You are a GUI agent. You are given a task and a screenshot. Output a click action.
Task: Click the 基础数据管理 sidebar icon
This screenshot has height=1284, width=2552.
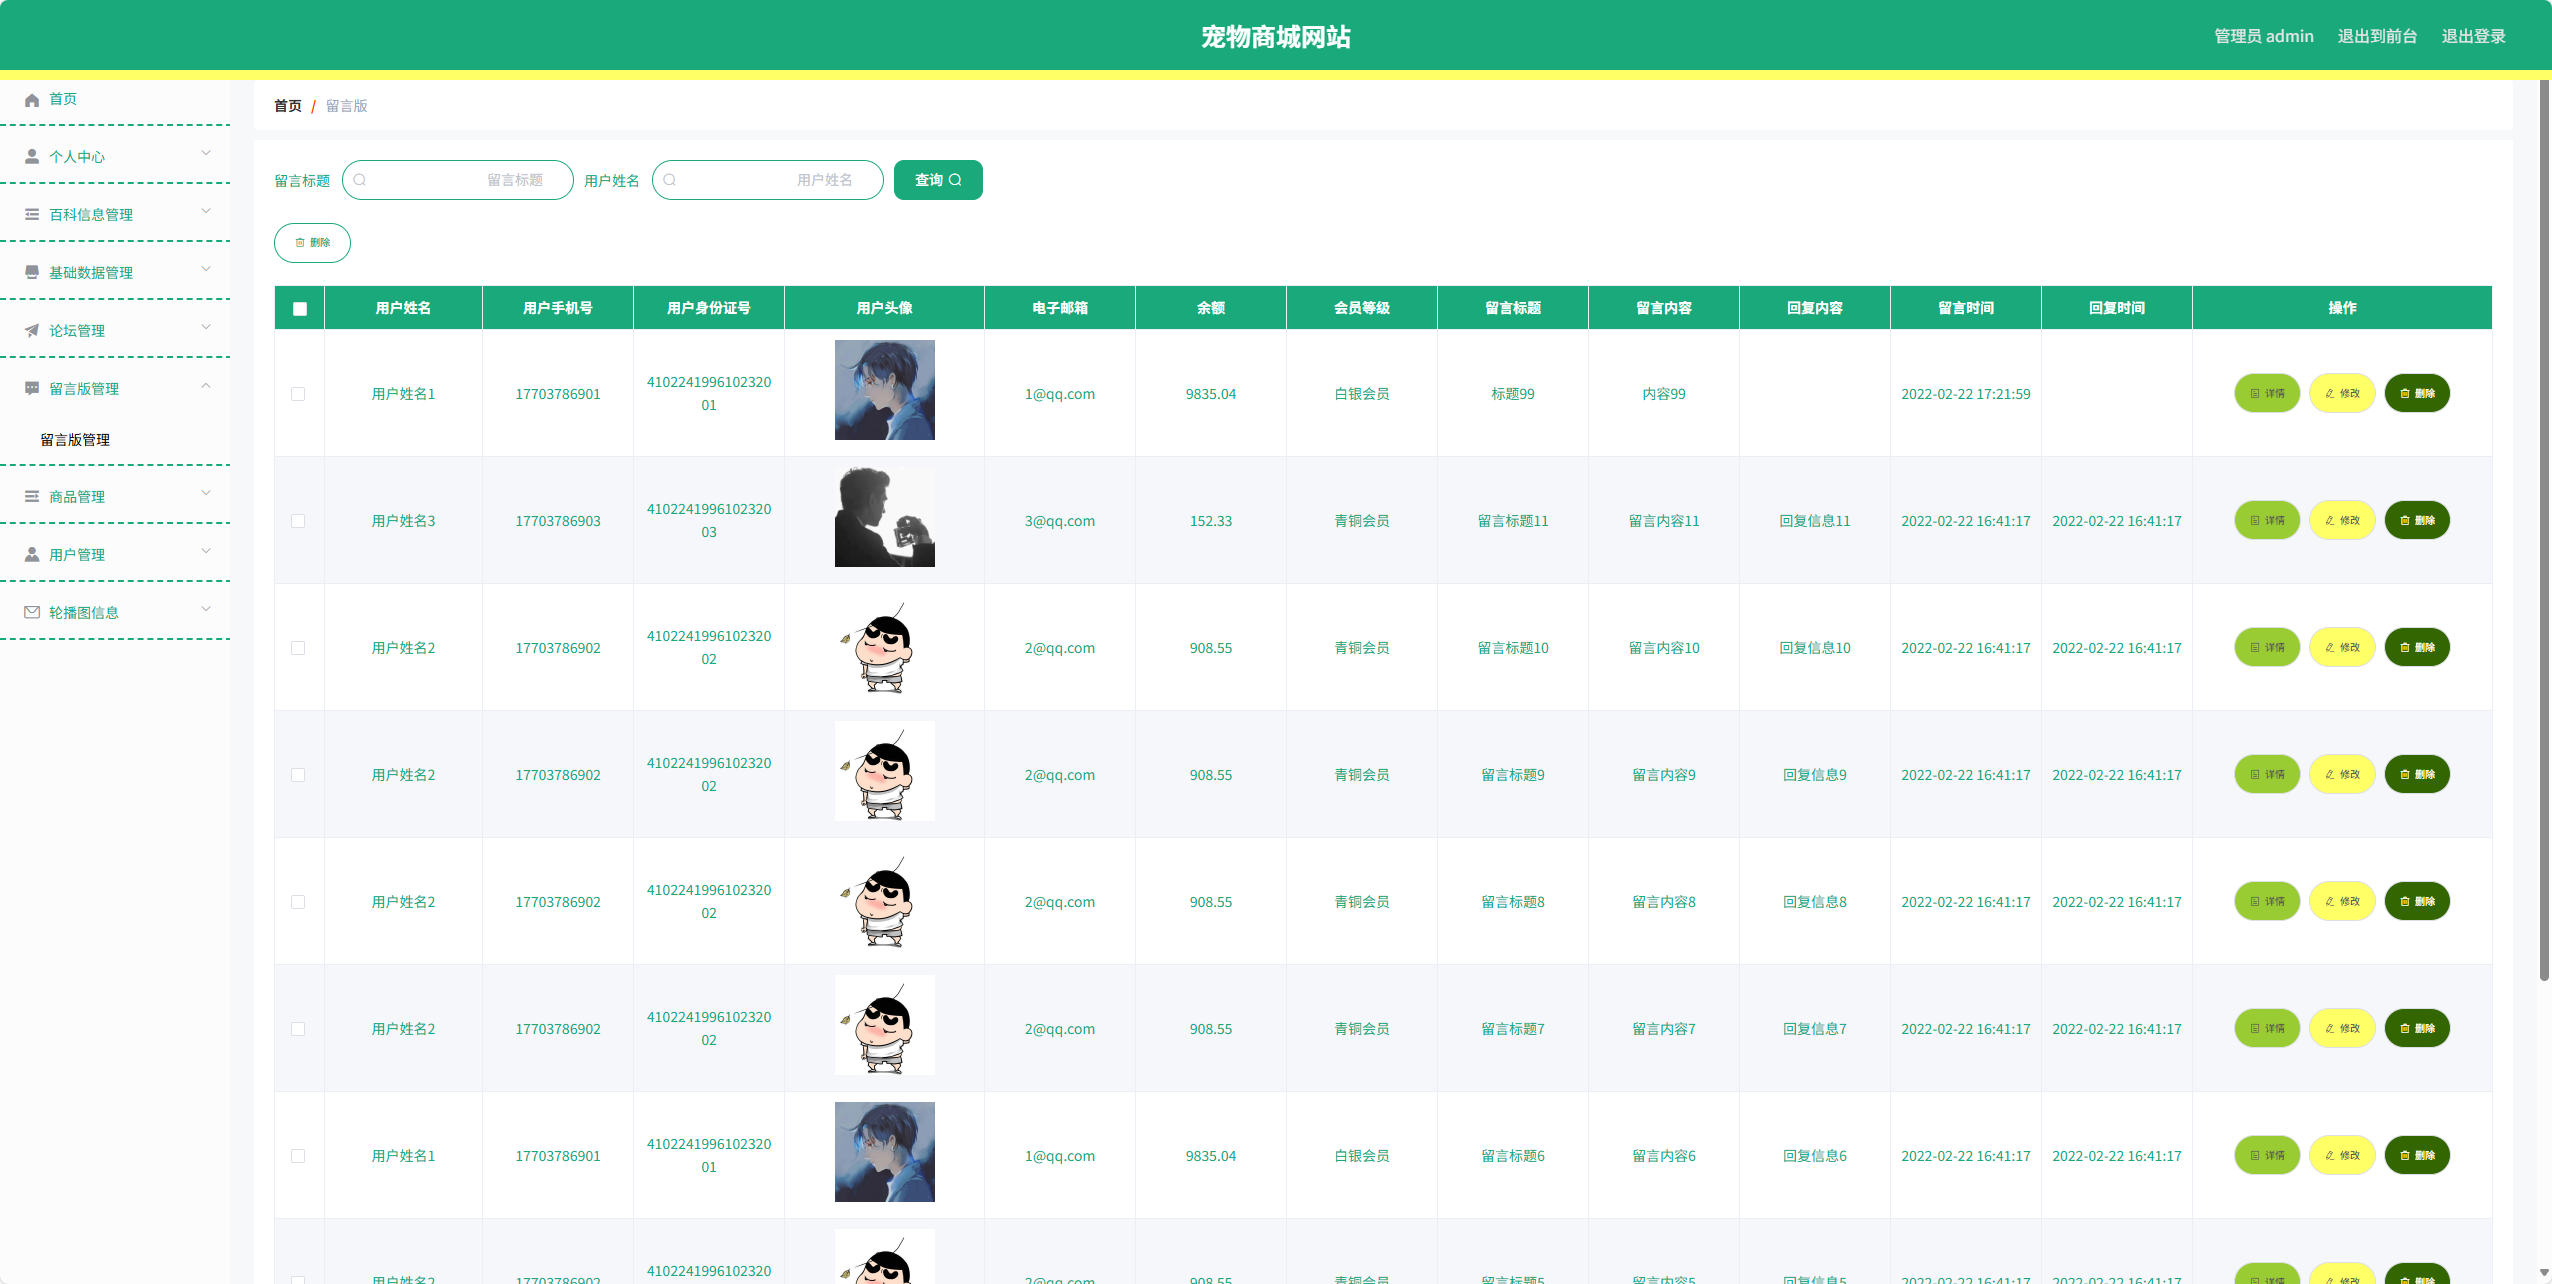point(32,273)
